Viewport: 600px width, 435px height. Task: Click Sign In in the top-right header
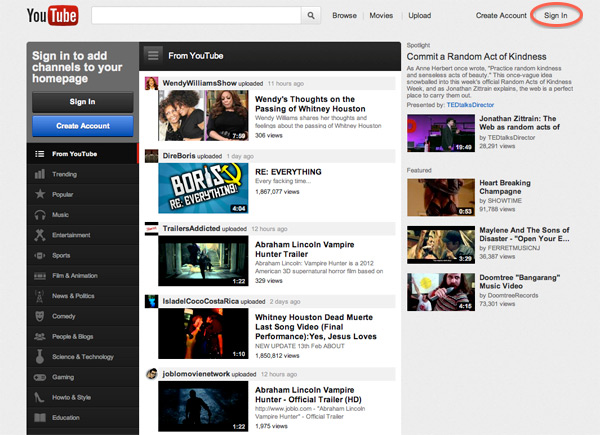pyautogui.click(x=556, y=16)
